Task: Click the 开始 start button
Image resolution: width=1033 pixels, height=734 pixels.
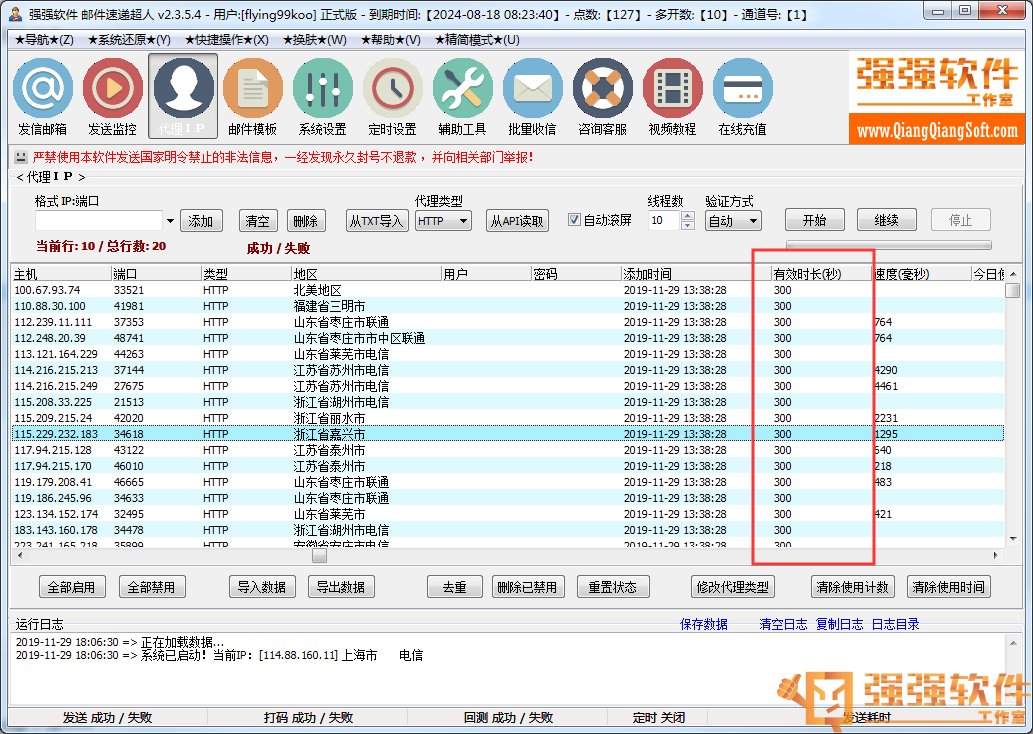Action: click(x=814, y=220)
